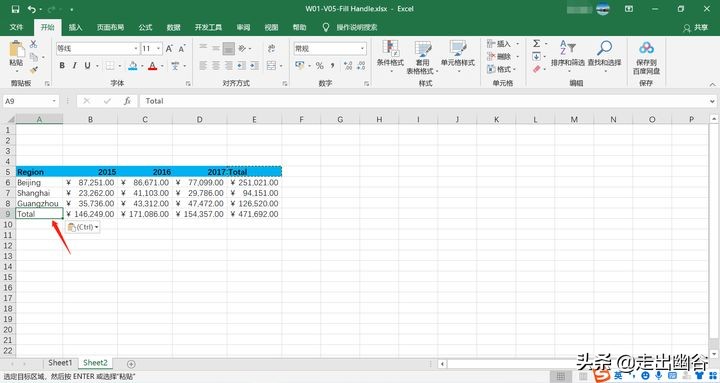Open 排序和筛选 sort and filter
The width and height of the screenshot is (720, 383).
click(568, 56)
